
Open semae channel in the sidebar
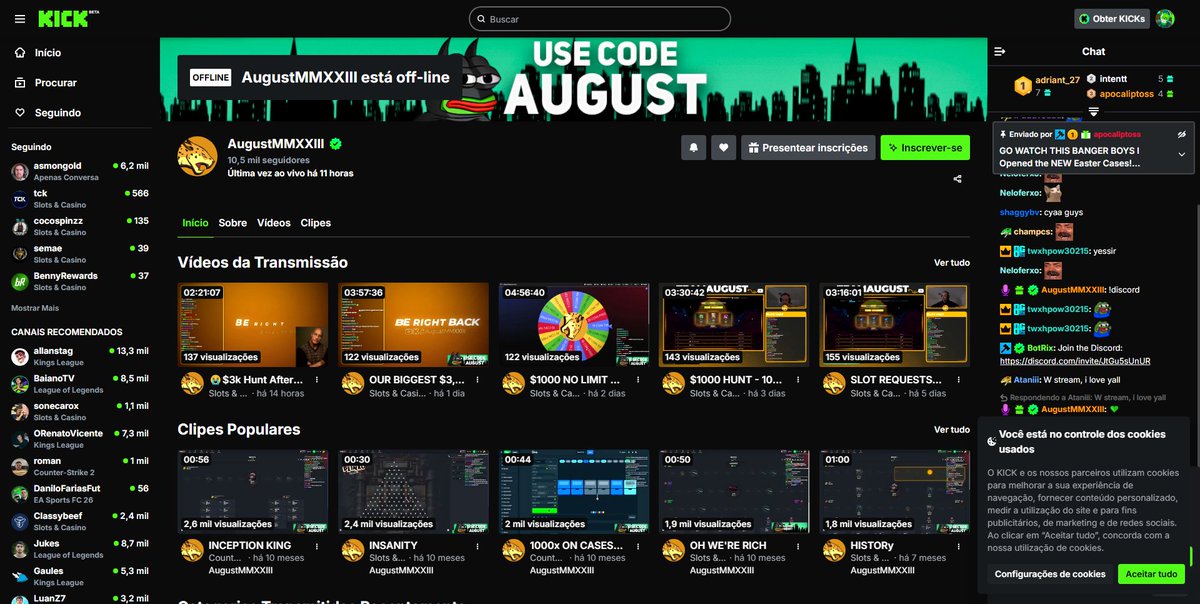point(80,253)
